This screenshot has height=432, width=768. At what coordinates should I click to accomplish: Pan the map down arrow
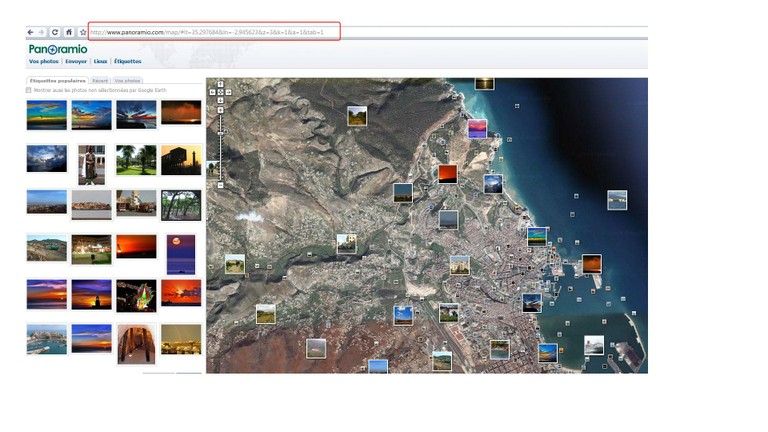[221, 100]
